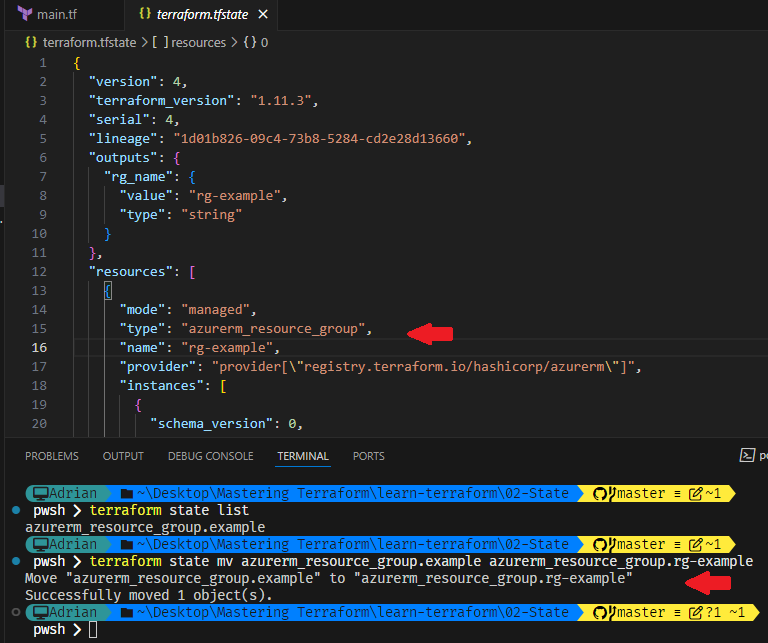Click the "terraform state mv" command line
The image size is (768, 643).
pos(421,561)
